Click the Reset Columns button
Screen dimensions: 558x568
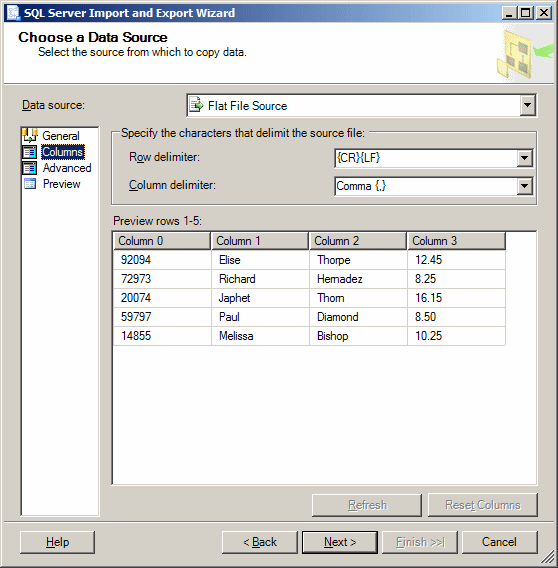click(483, 505)
